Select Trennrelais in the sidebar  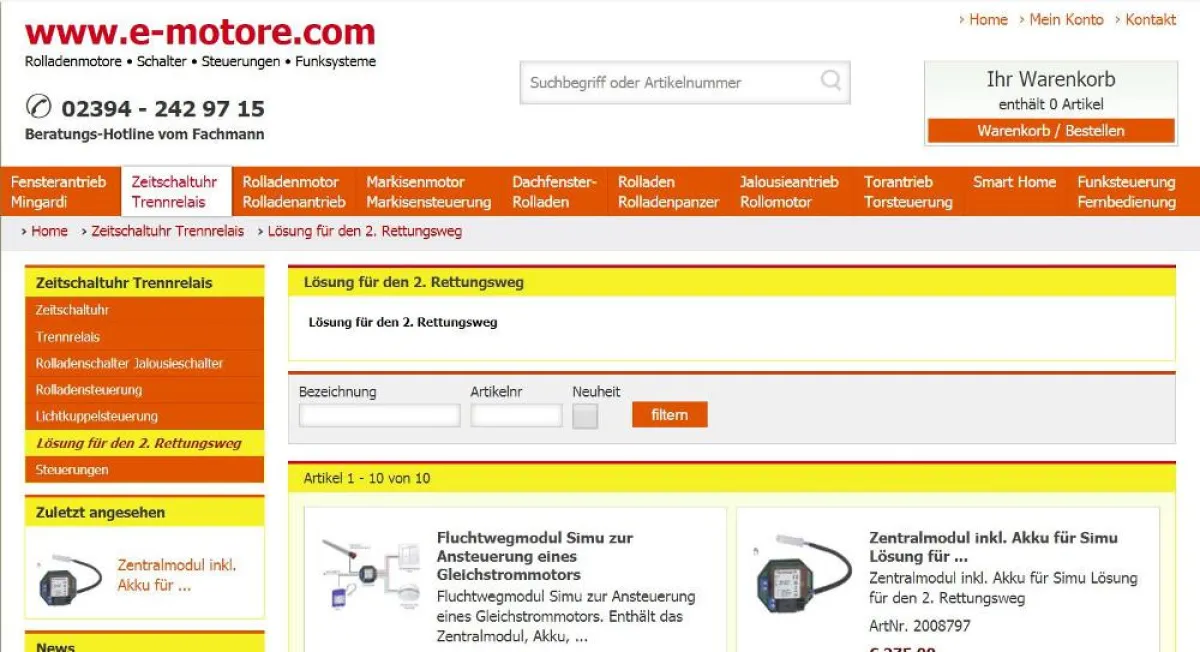coord(66,337)
